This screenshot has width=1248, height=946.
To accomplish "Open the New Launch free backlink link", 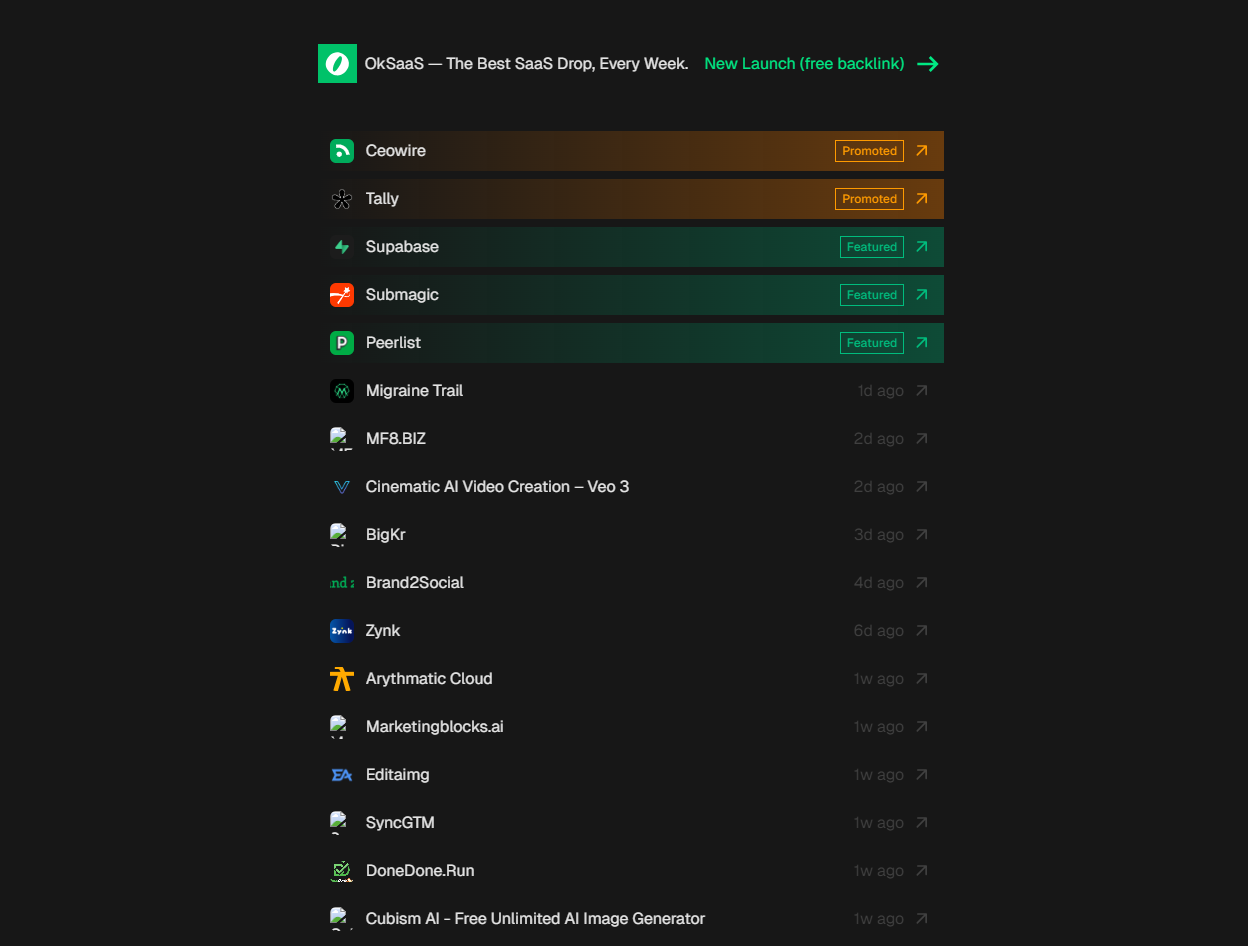I will tap(803, 63).
